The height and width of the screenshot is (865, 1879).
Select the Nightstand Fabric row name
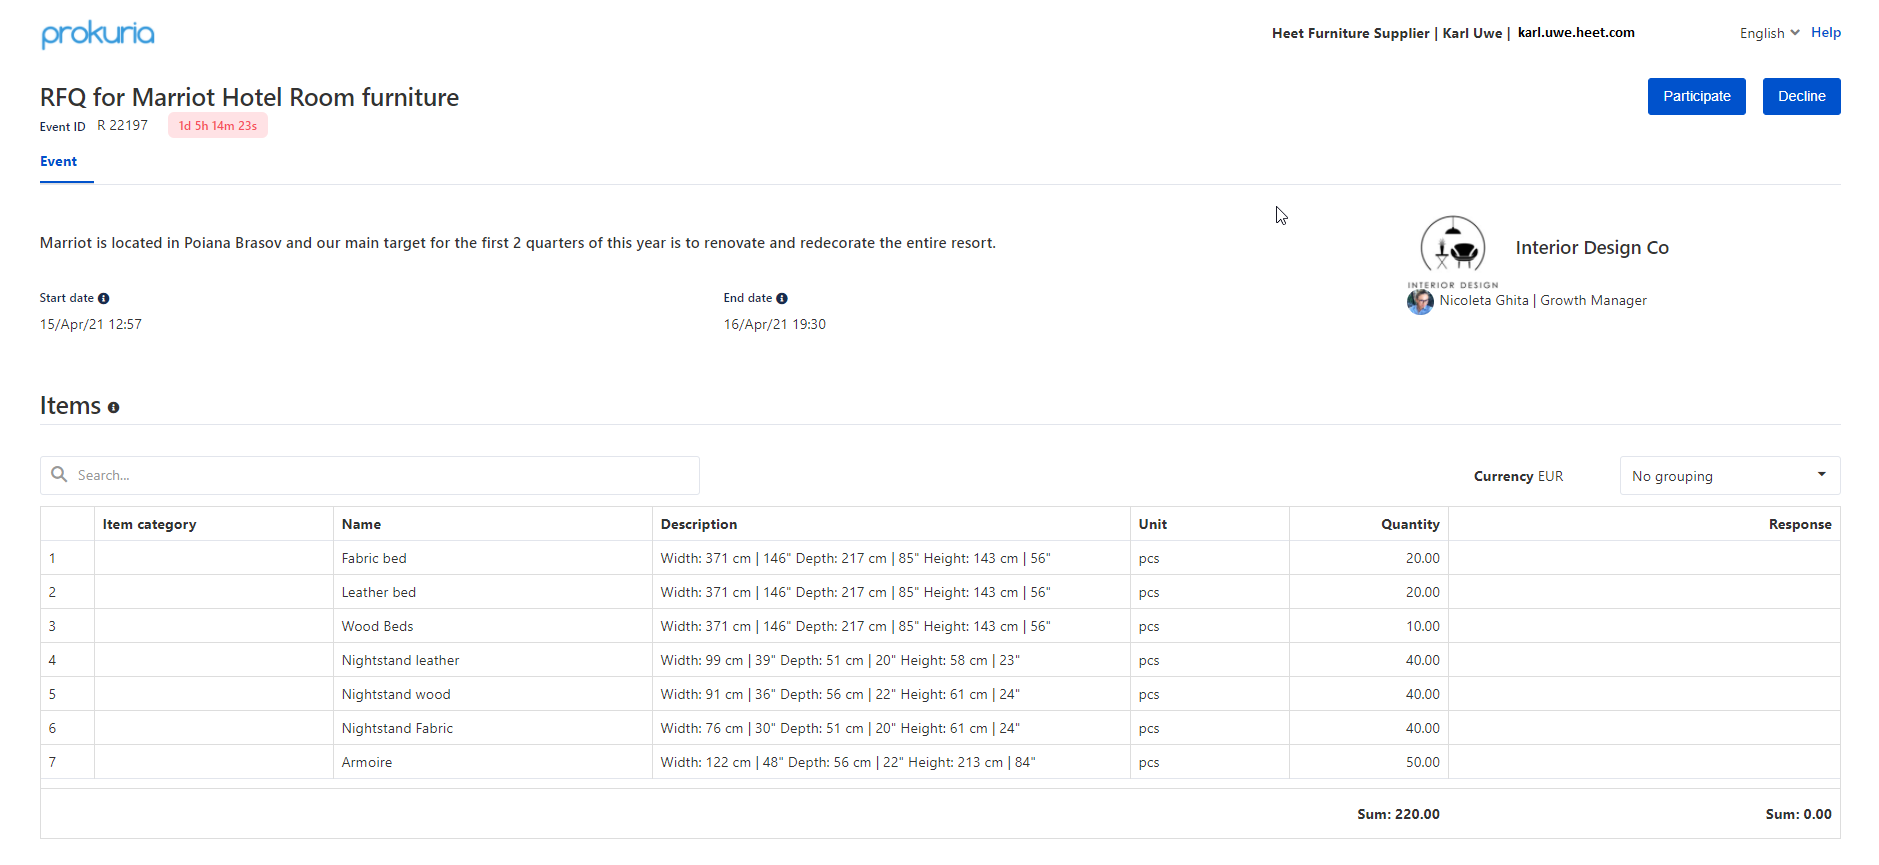tap(397, 728)
